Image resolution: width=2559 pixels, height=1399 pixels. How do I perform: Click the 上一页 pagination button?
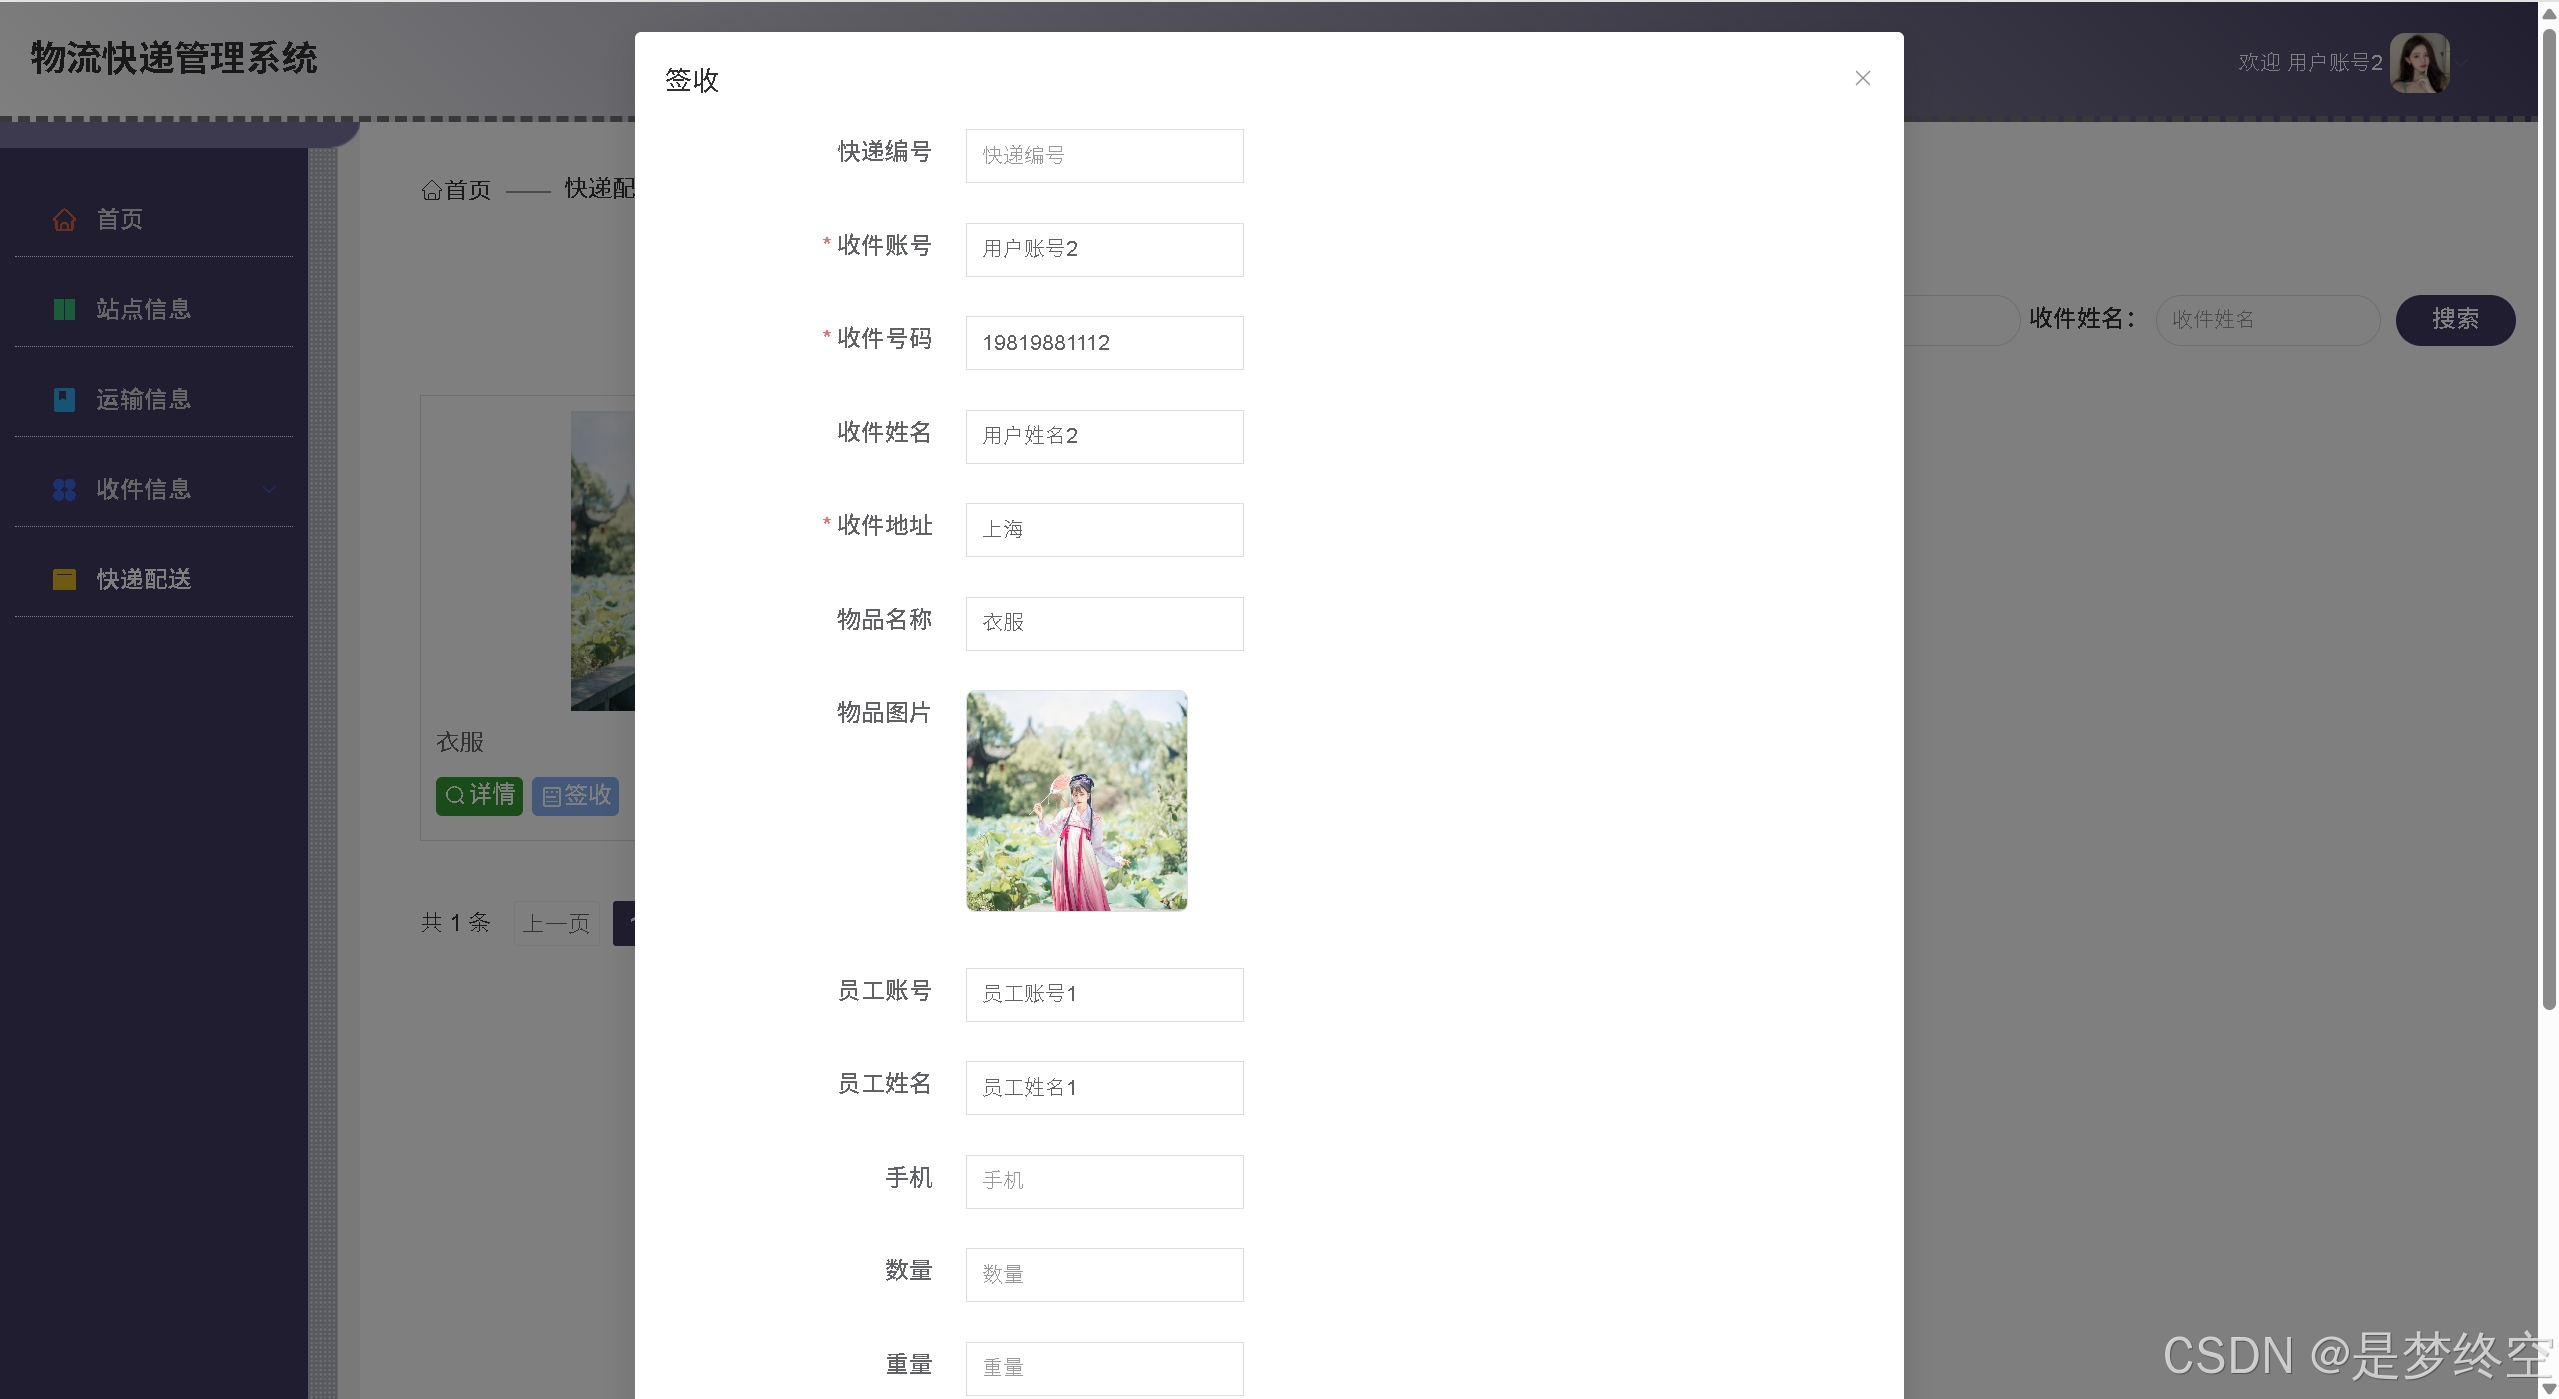[x=556, y=923]
